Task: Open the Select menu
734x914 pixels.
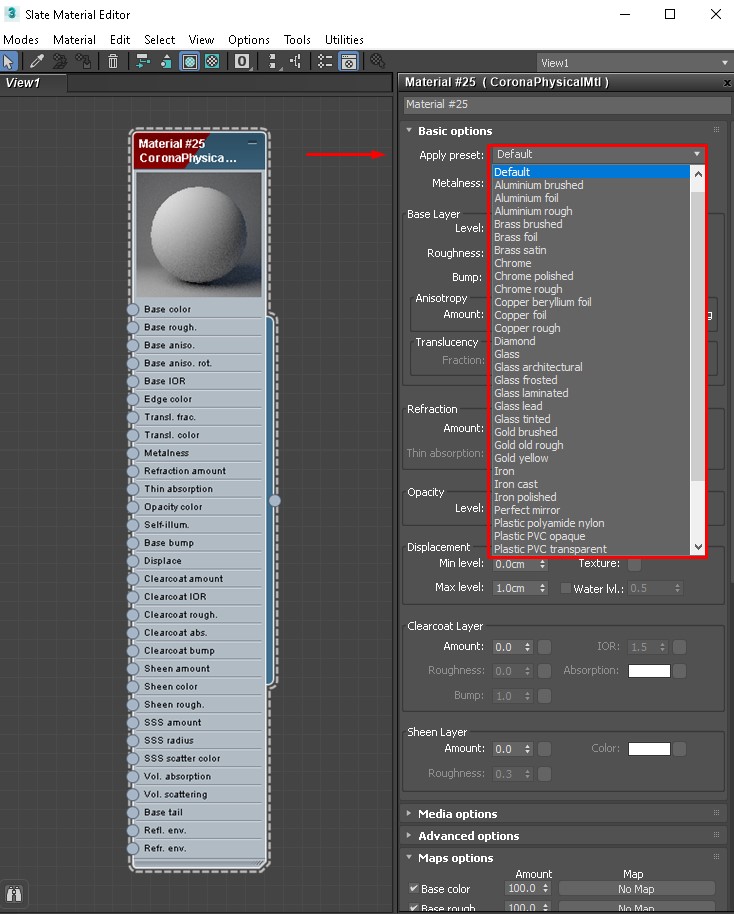Action: (x=159, y=40)
